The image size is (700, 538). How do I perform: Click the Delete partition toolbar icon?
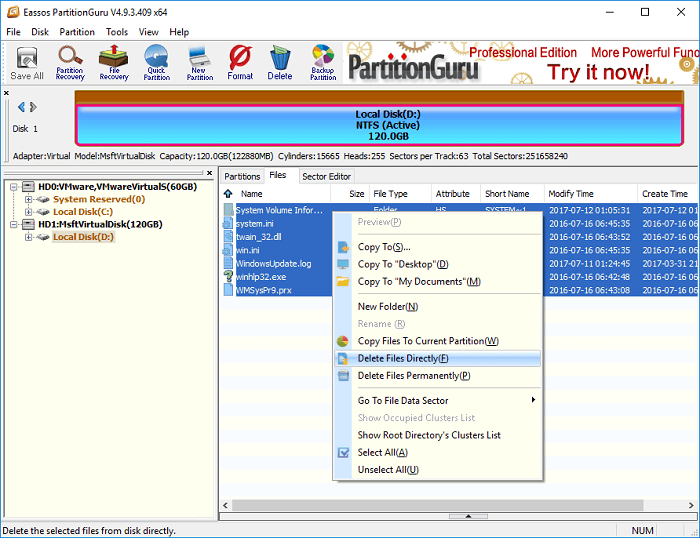(280, 63)
